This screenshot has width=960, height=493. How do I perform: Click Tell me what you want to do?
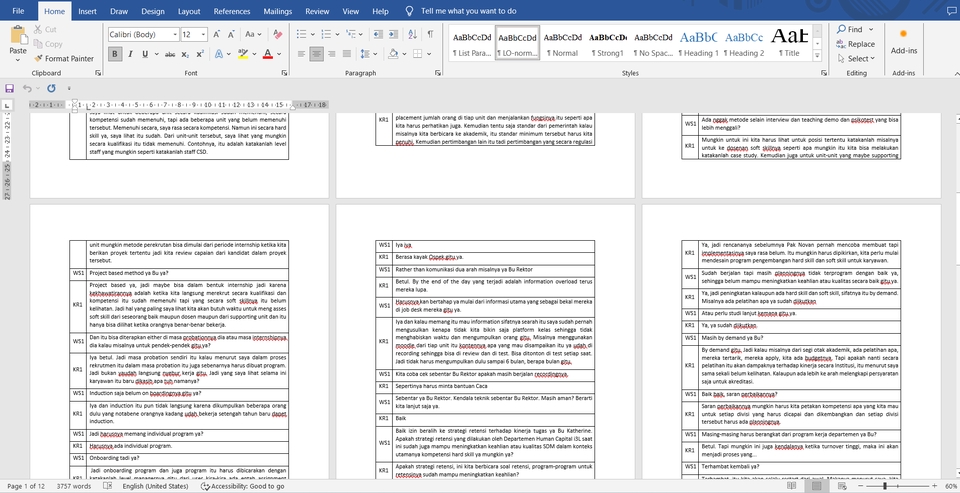pos(468,11)
